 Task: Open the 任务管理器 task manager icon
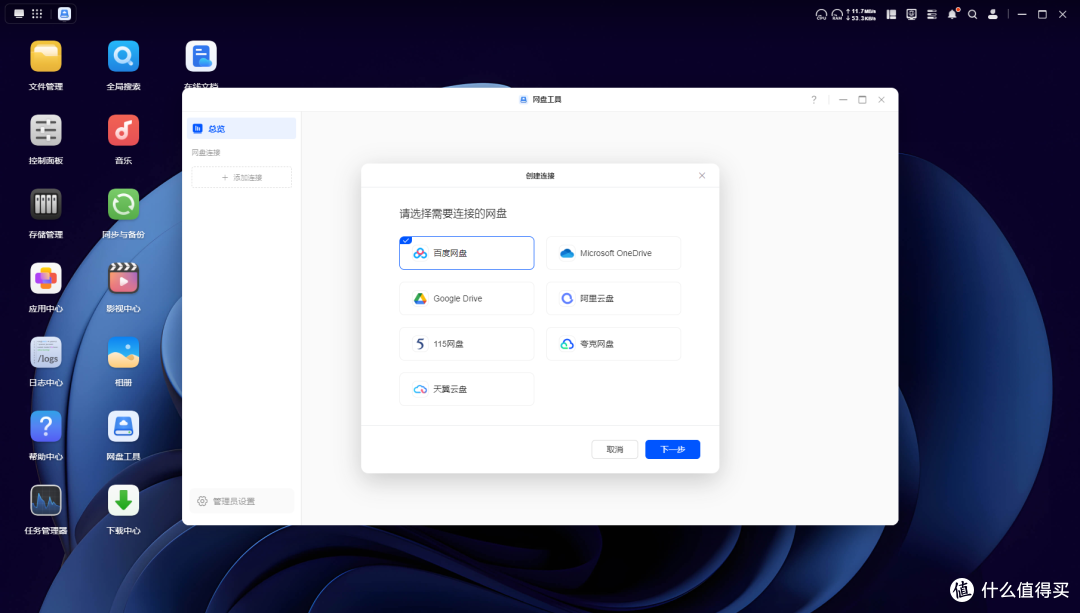click(x=45, y=501)
